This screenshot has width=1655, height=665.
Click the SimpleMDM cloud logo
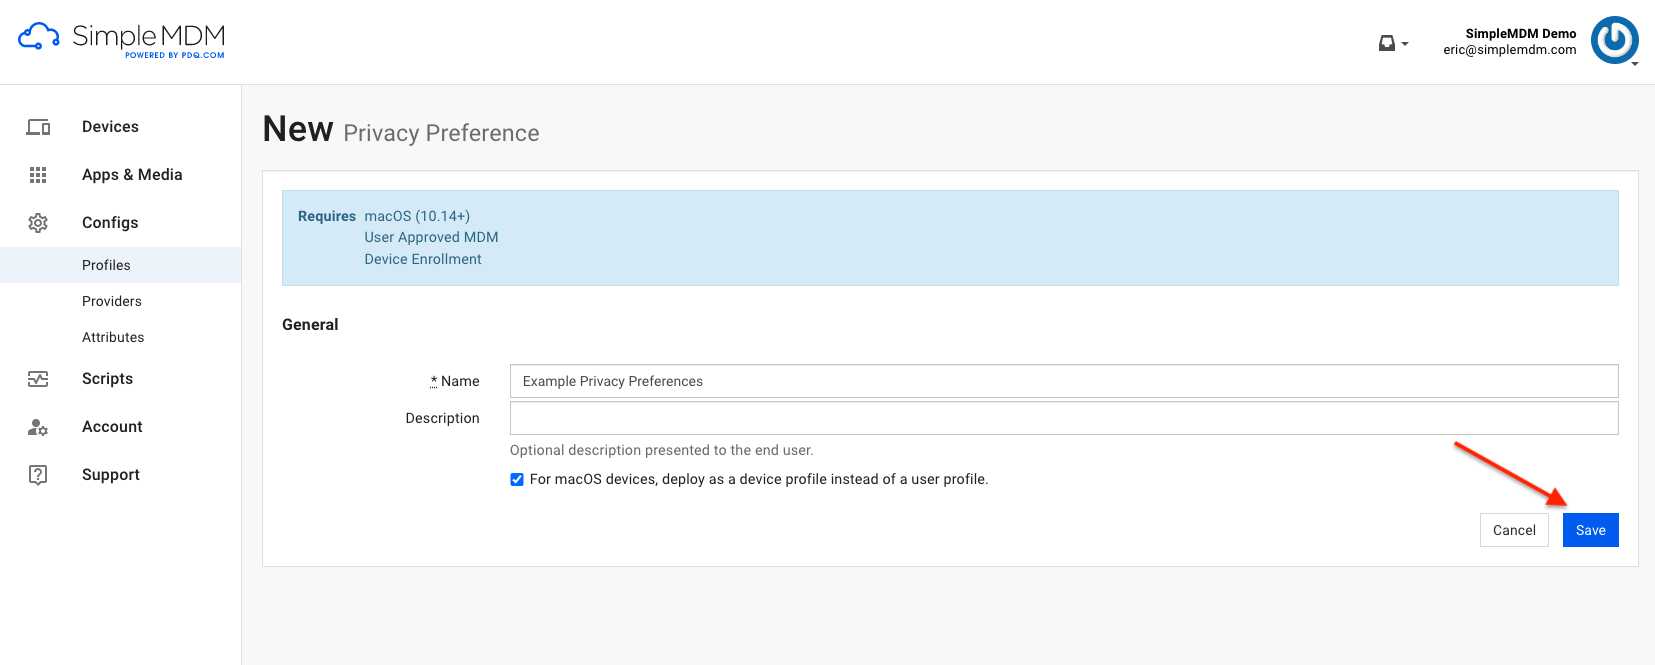pos(39,37)
